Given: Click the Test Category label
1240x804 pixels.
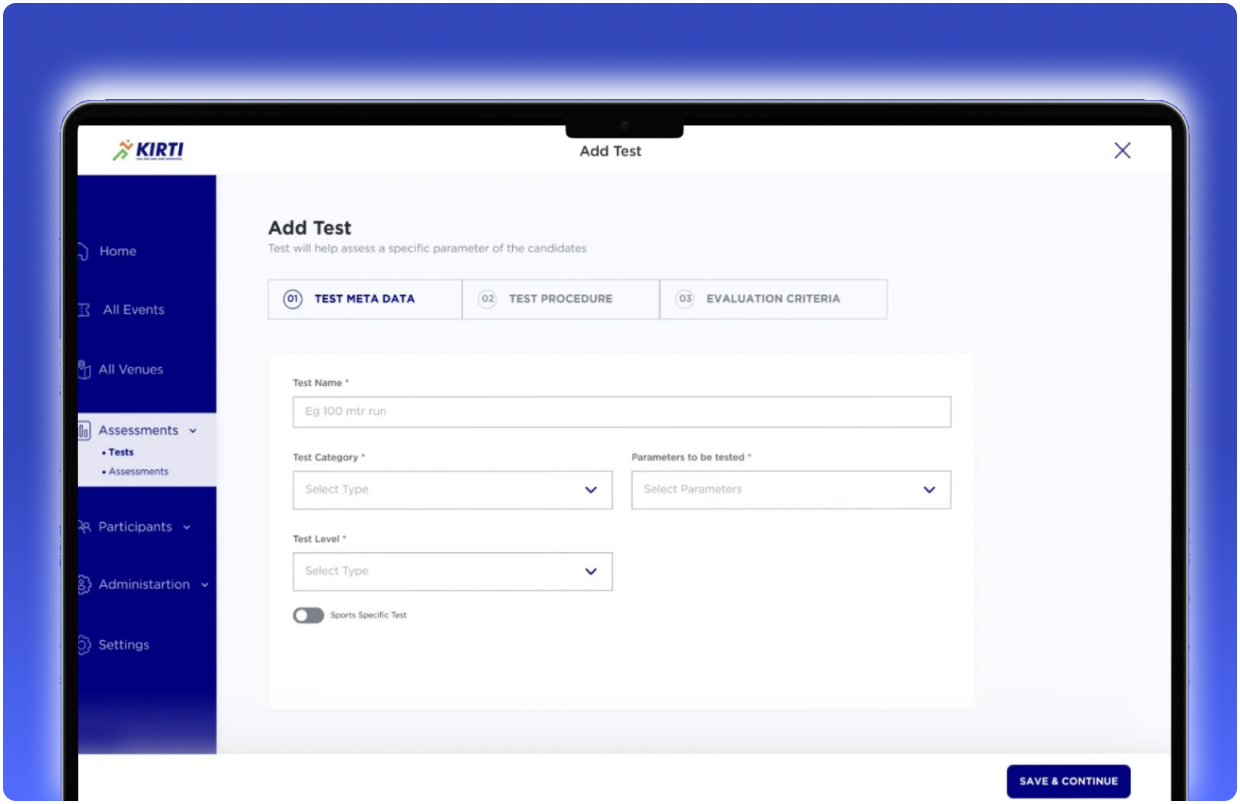Looking at the screenshot, I should tap(329, 457).
